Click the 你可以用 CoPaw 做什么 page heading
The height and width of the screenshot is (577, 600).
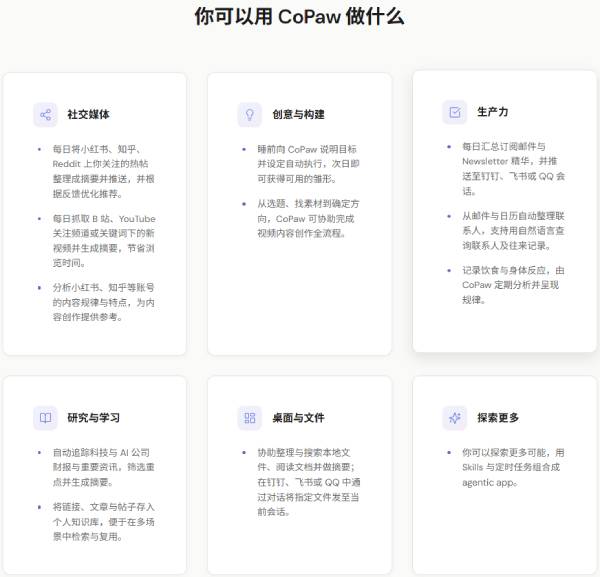pyautogui.click(x=299, y=17)
